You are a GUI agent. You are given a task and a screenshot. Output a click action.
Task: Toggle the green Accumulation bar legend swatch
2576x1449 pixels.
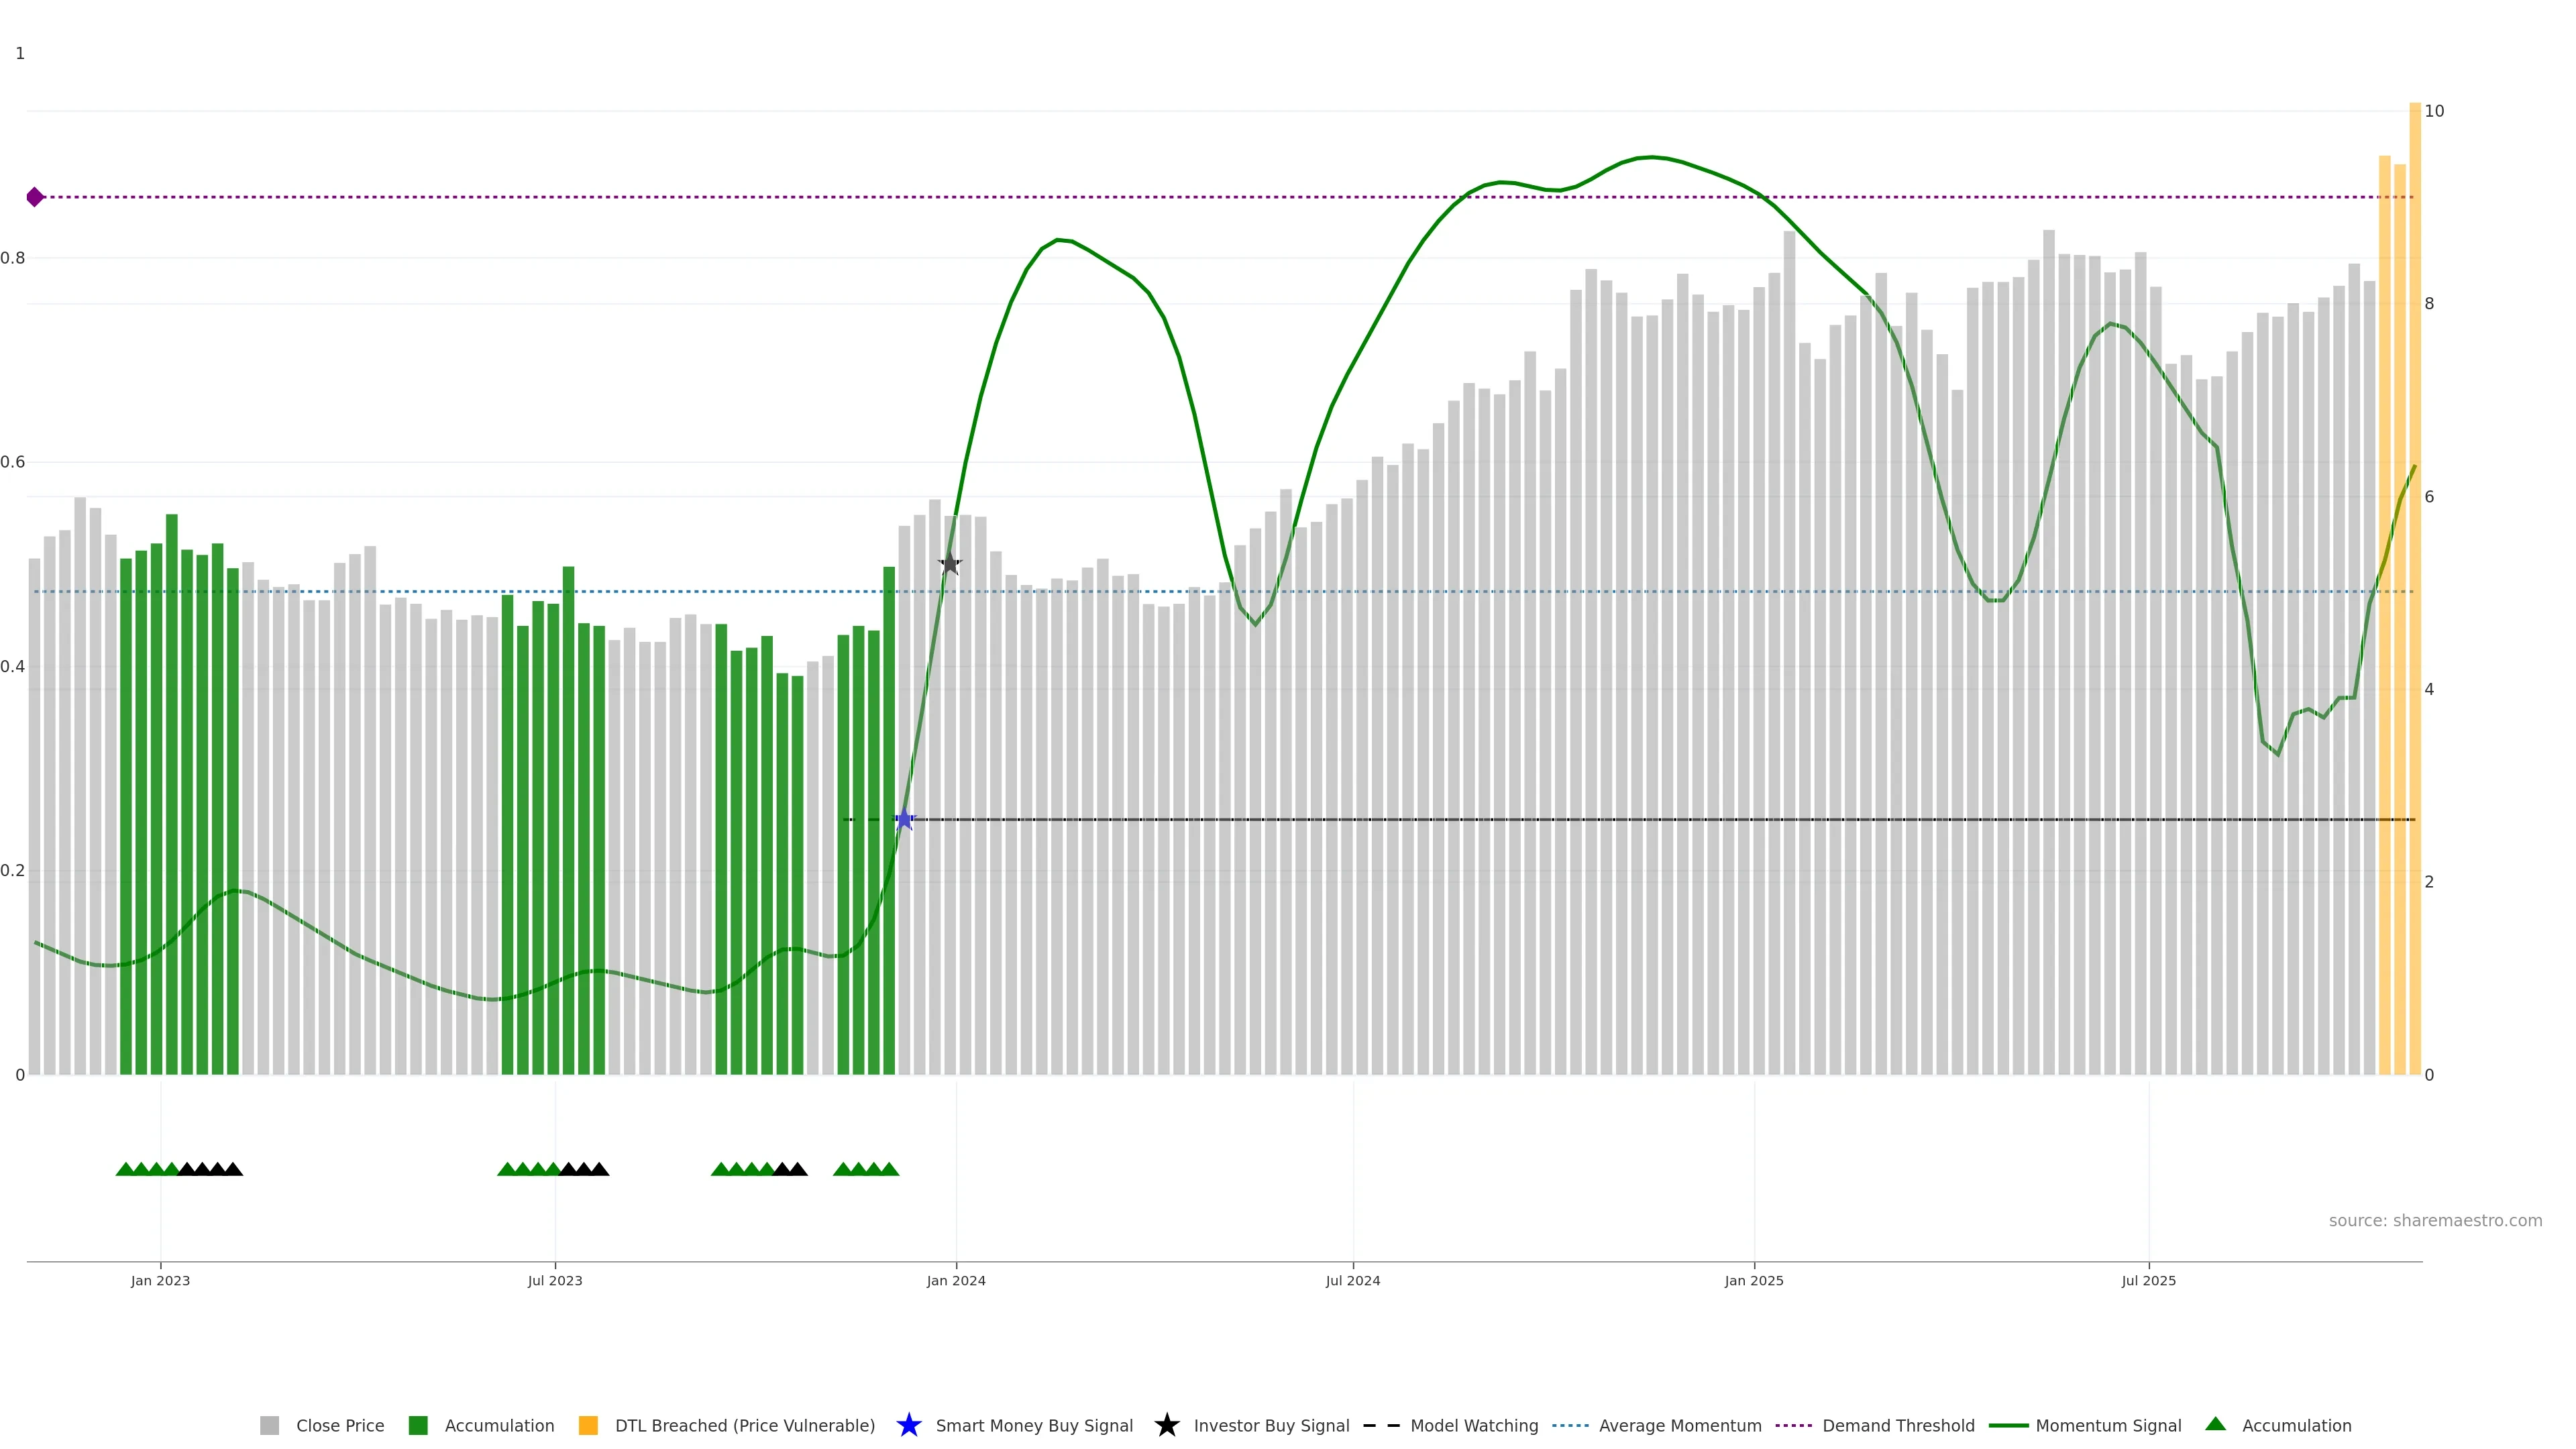[x=418, y=1426]
